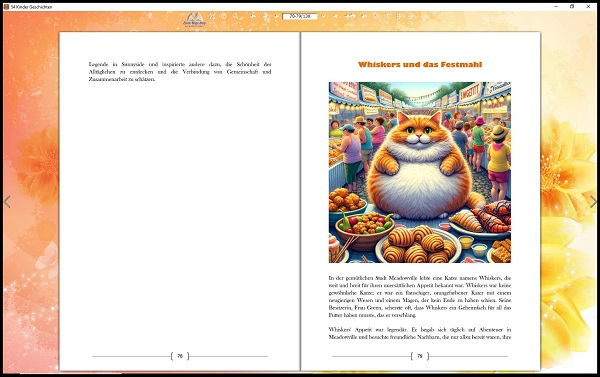This screenshot has width=600, height=377.
Task: Click the page number 79 footer
Action: point(420,356)
